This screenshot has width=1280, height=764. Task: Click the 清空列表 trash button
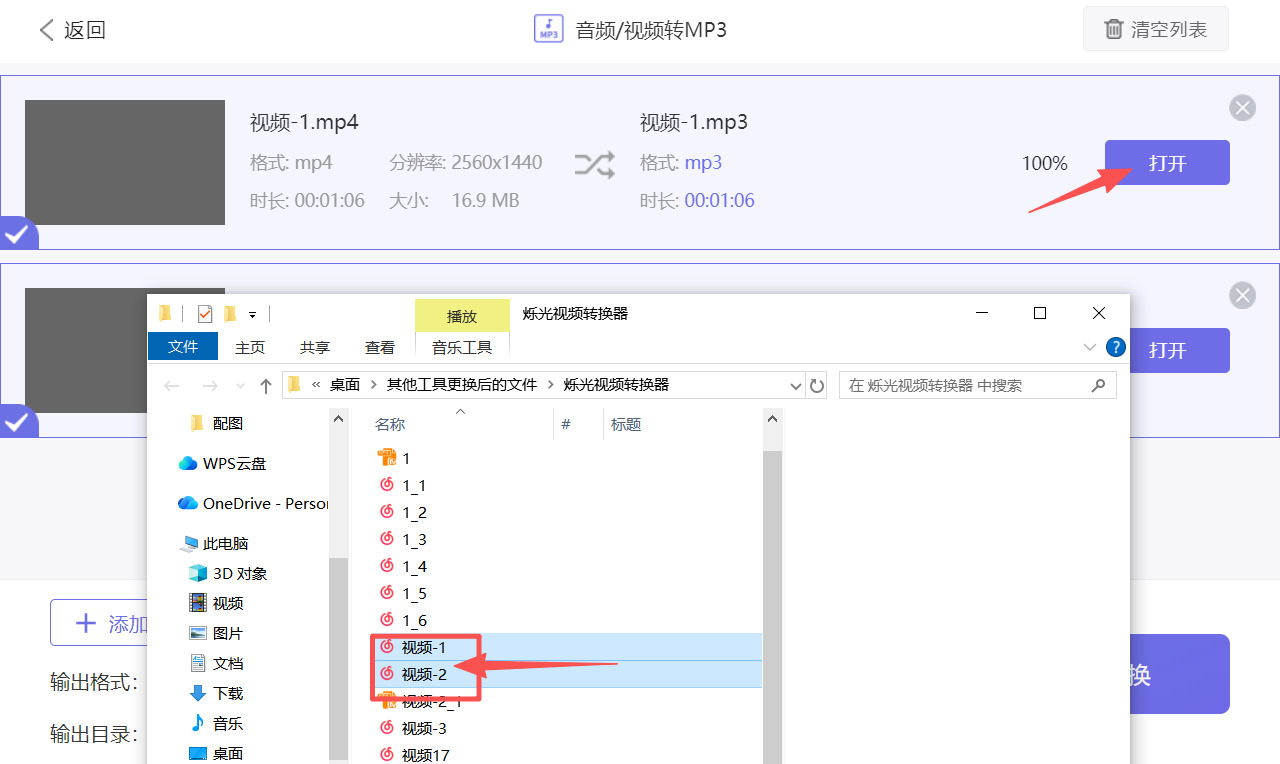click(1155, 29)
